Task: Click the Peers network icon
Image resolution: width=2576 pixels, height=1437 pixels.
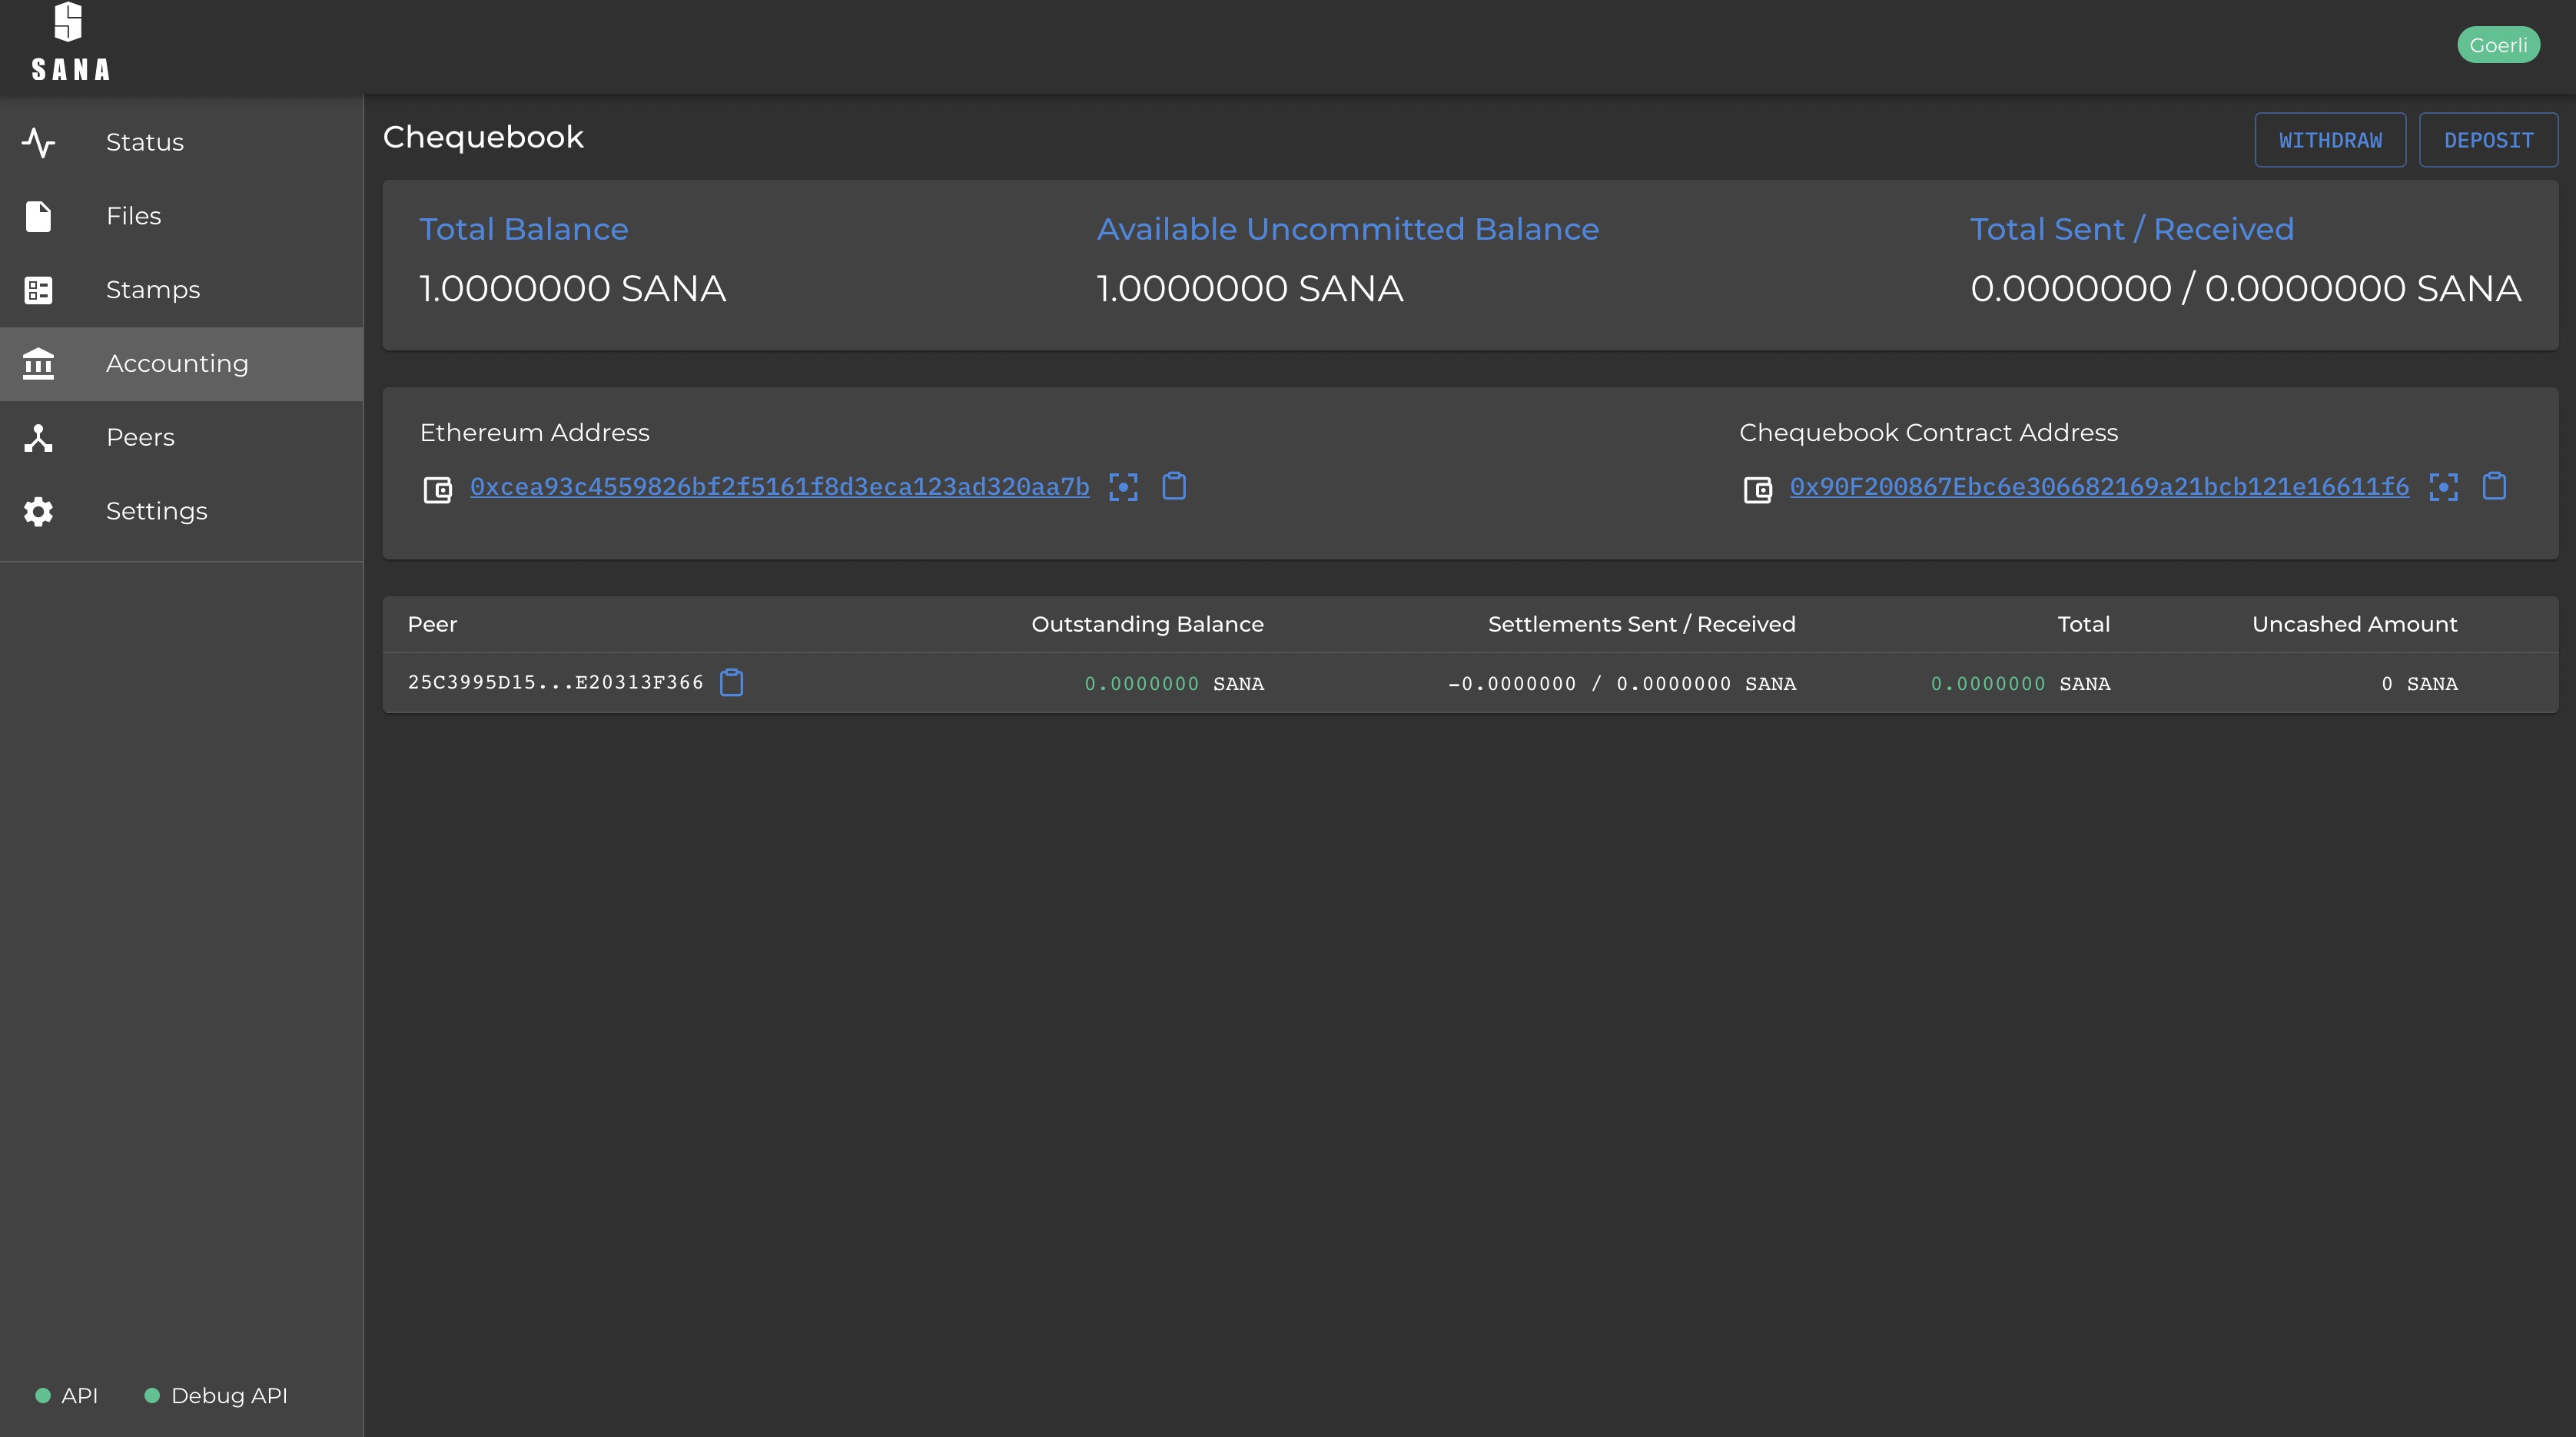Action: 38,438
